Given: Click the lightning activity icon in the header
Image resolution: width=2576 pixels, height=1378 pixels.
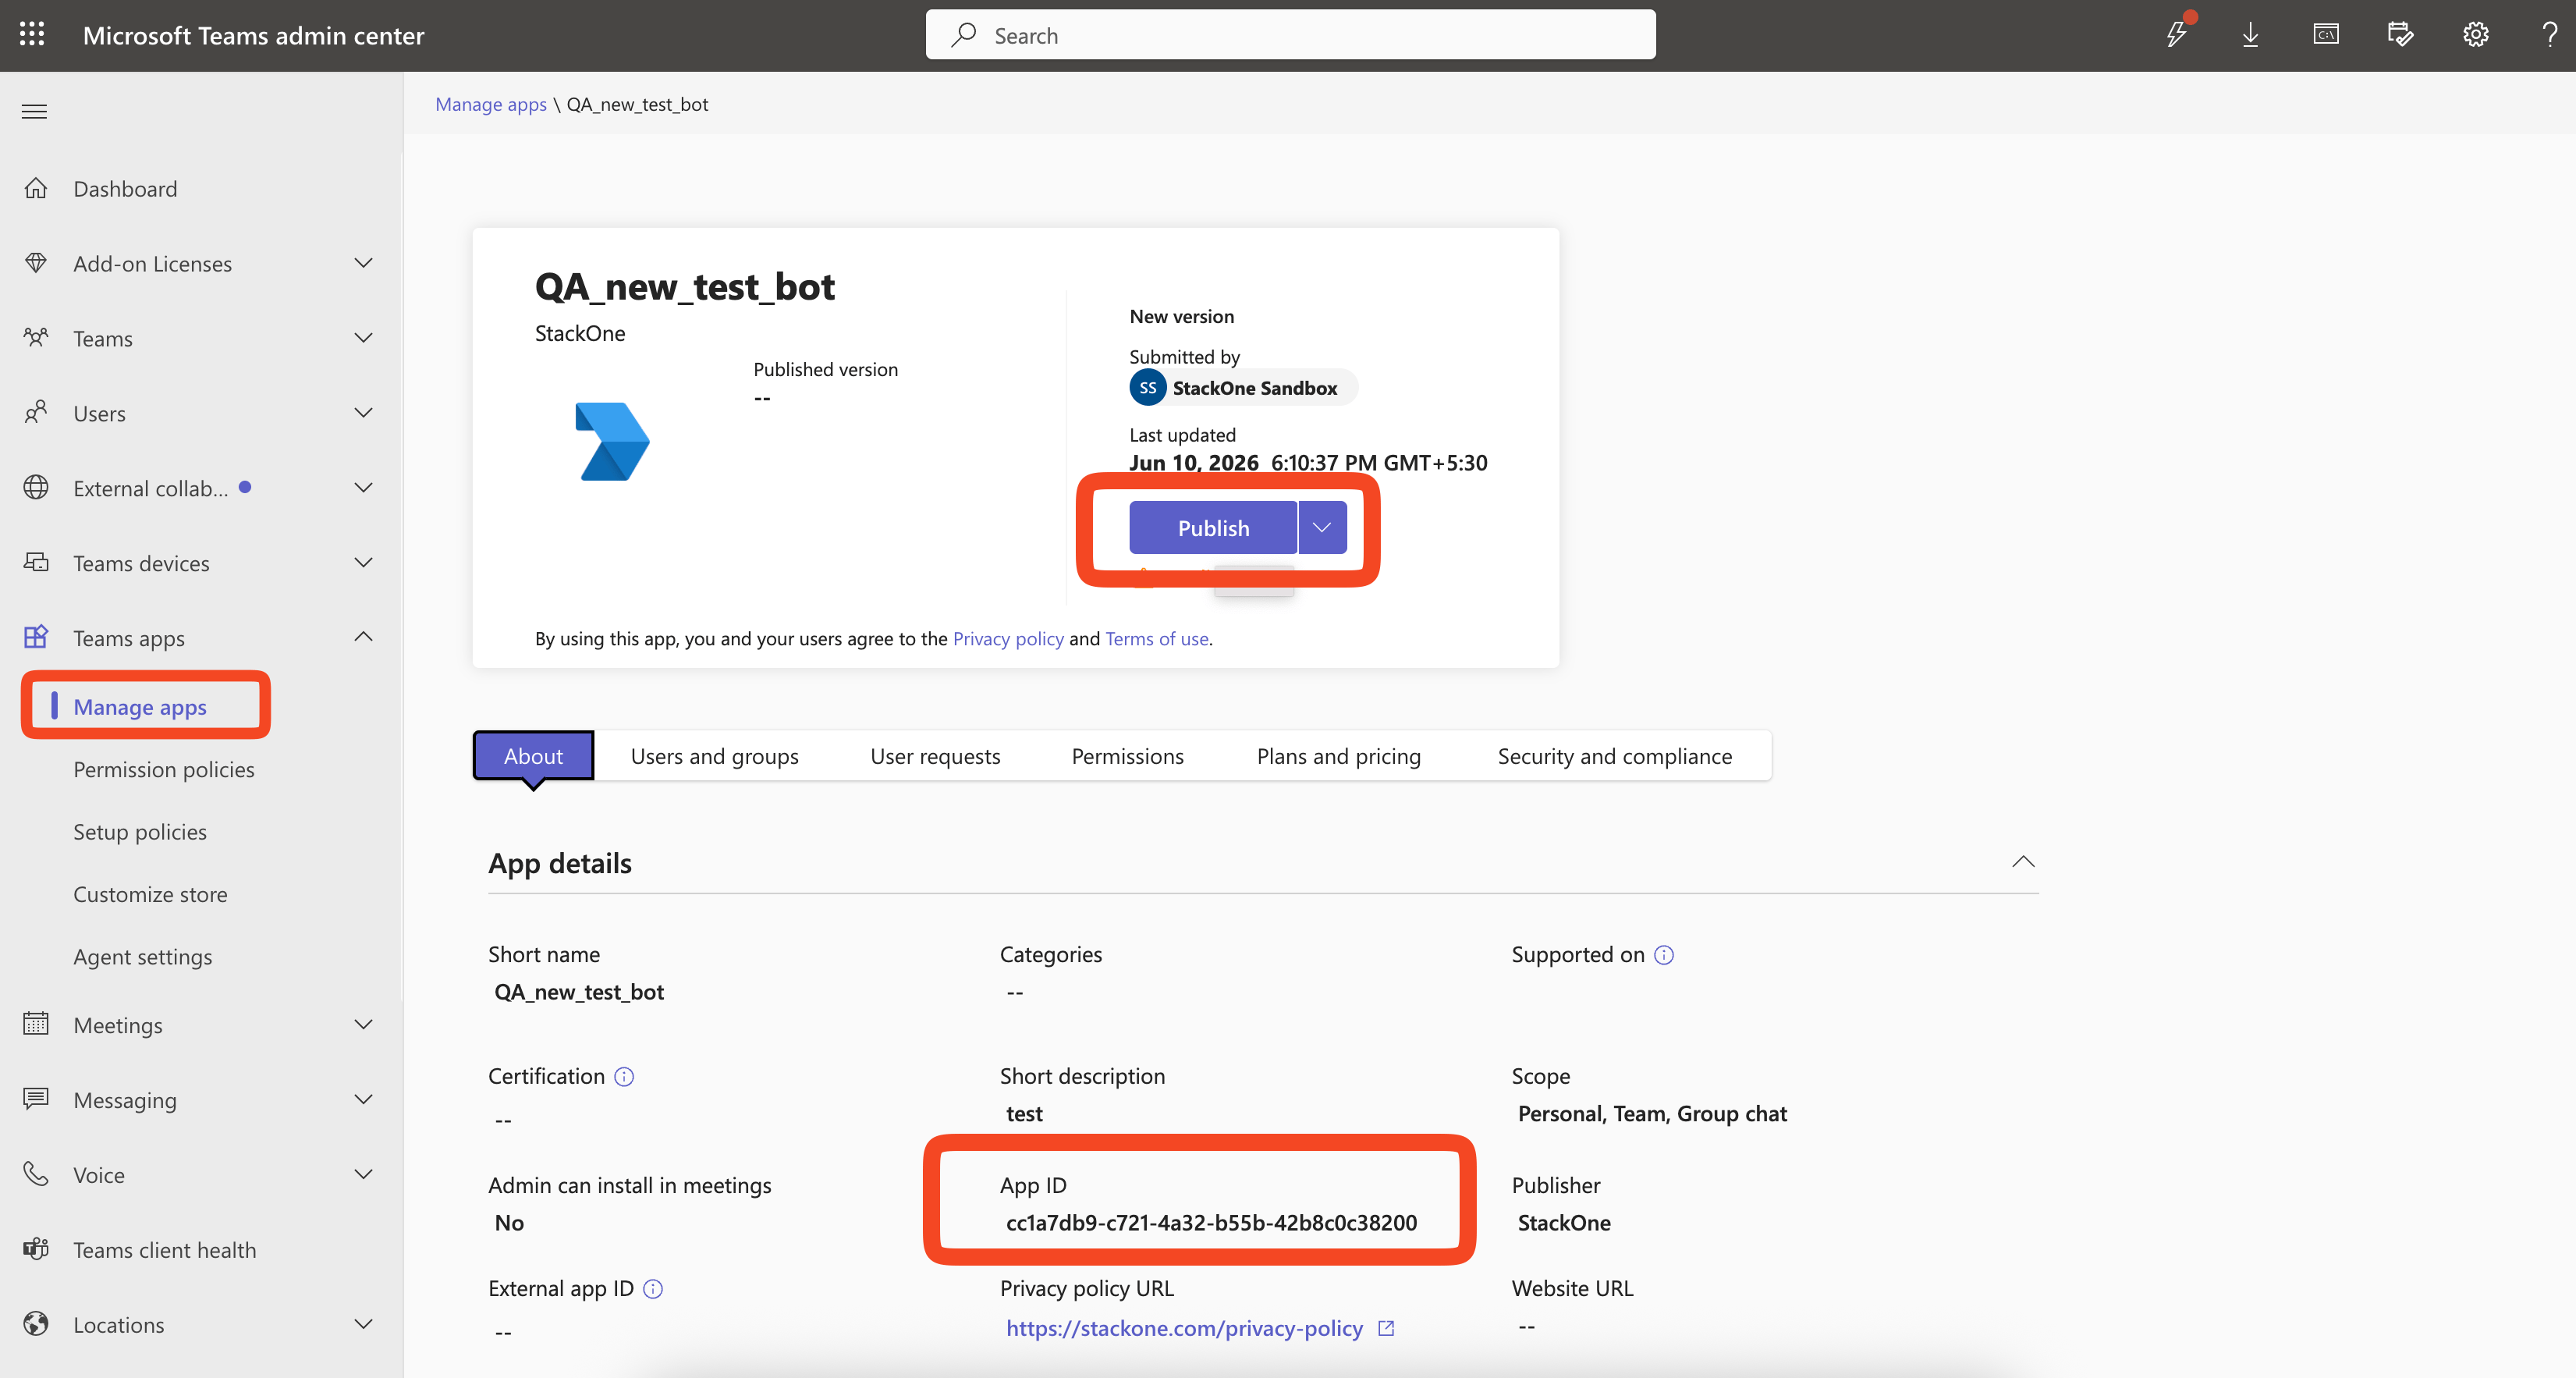Looking at the screenshot, I should [2177, 35].
